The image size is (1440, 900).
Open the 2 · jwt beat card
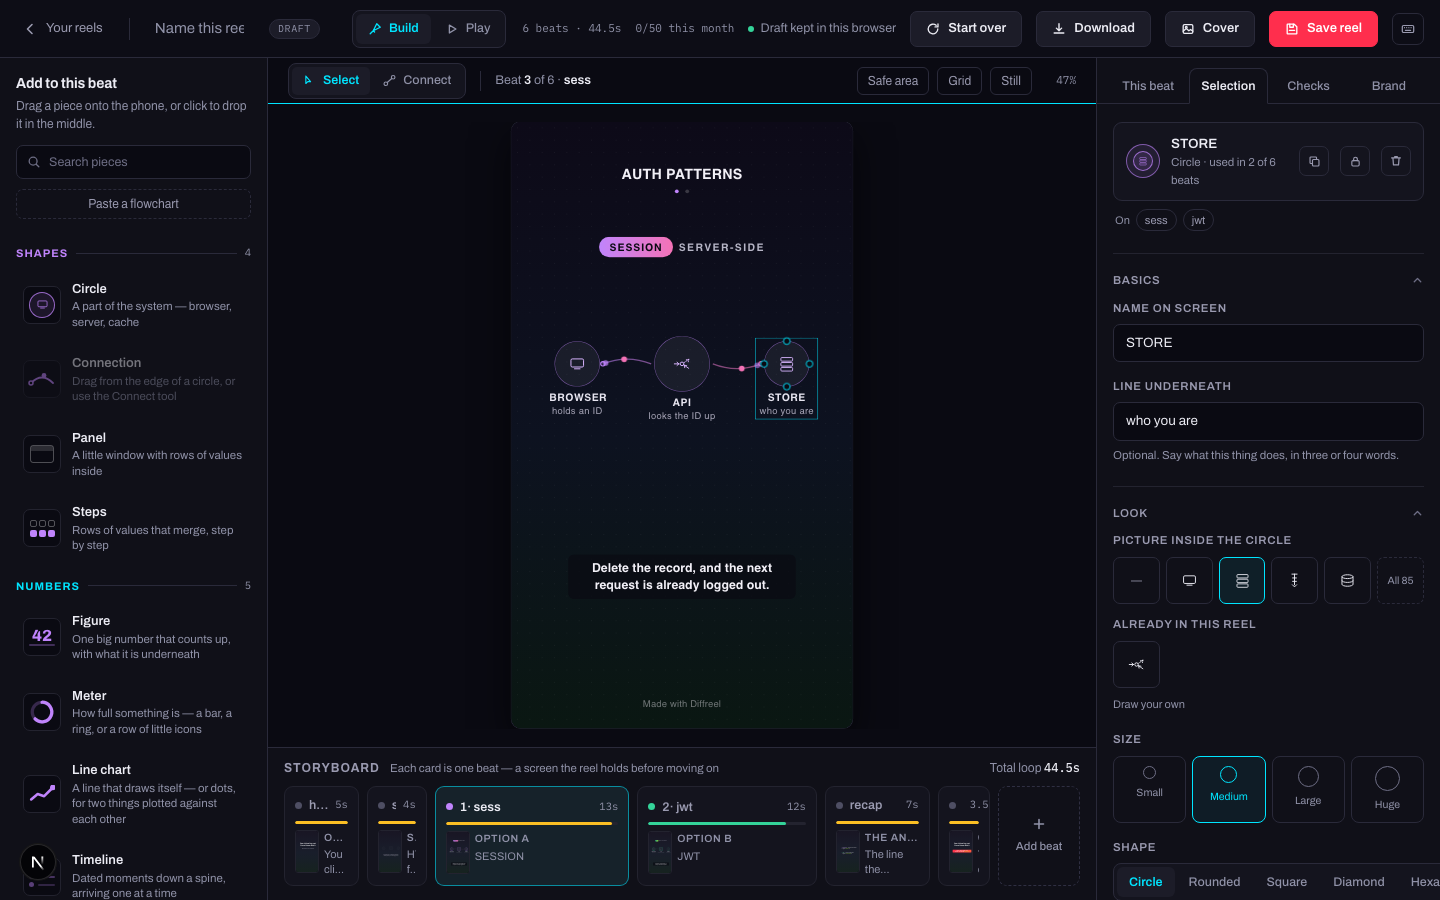(x=727, y=836)
